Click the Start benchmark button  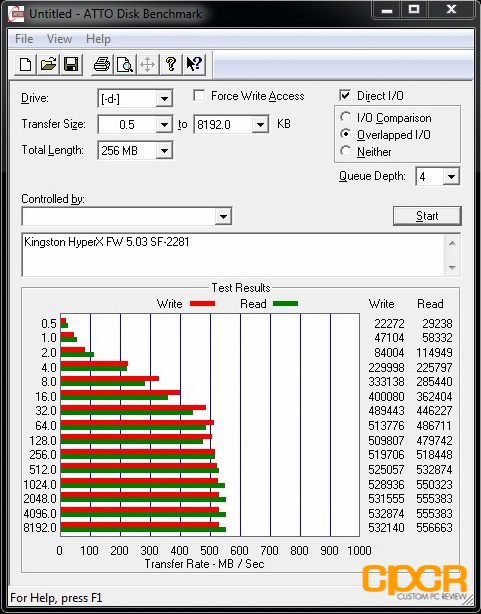pos(427,216)
